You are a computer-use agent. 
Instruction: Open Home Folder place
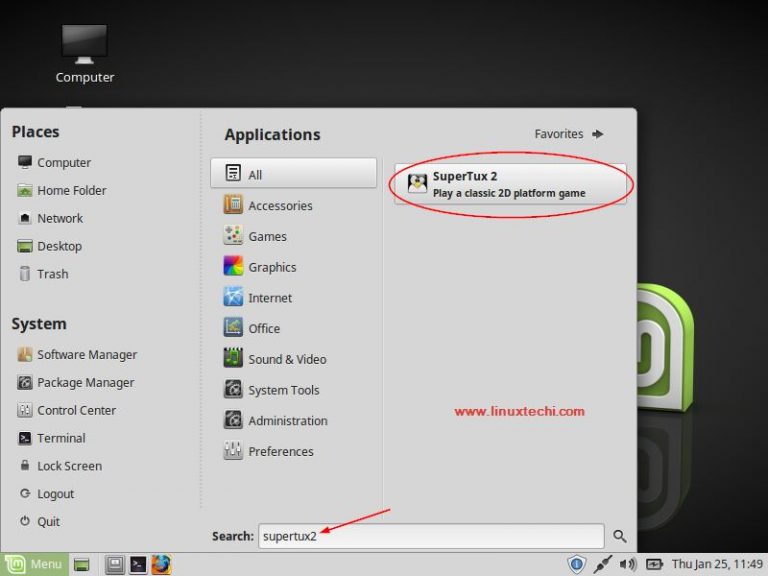pyautogui.click(x=62, y=191)
